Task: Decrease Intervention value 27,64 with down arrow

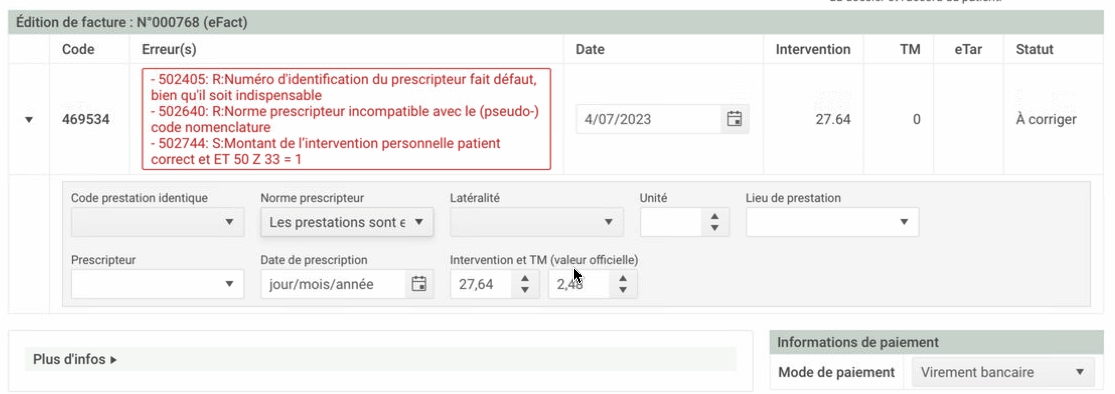Action: (525, 291)
